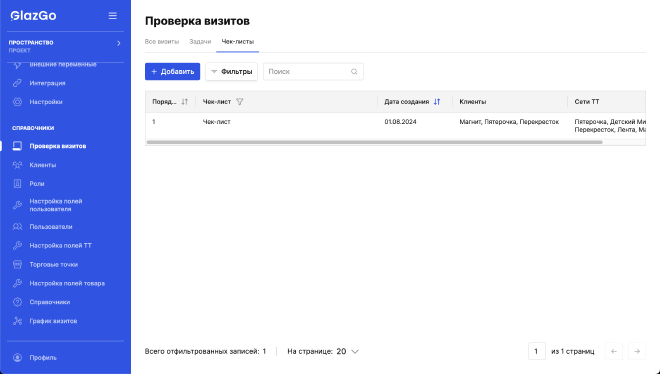Click the Чек-лист row name cell

click(x=216, y=122)
